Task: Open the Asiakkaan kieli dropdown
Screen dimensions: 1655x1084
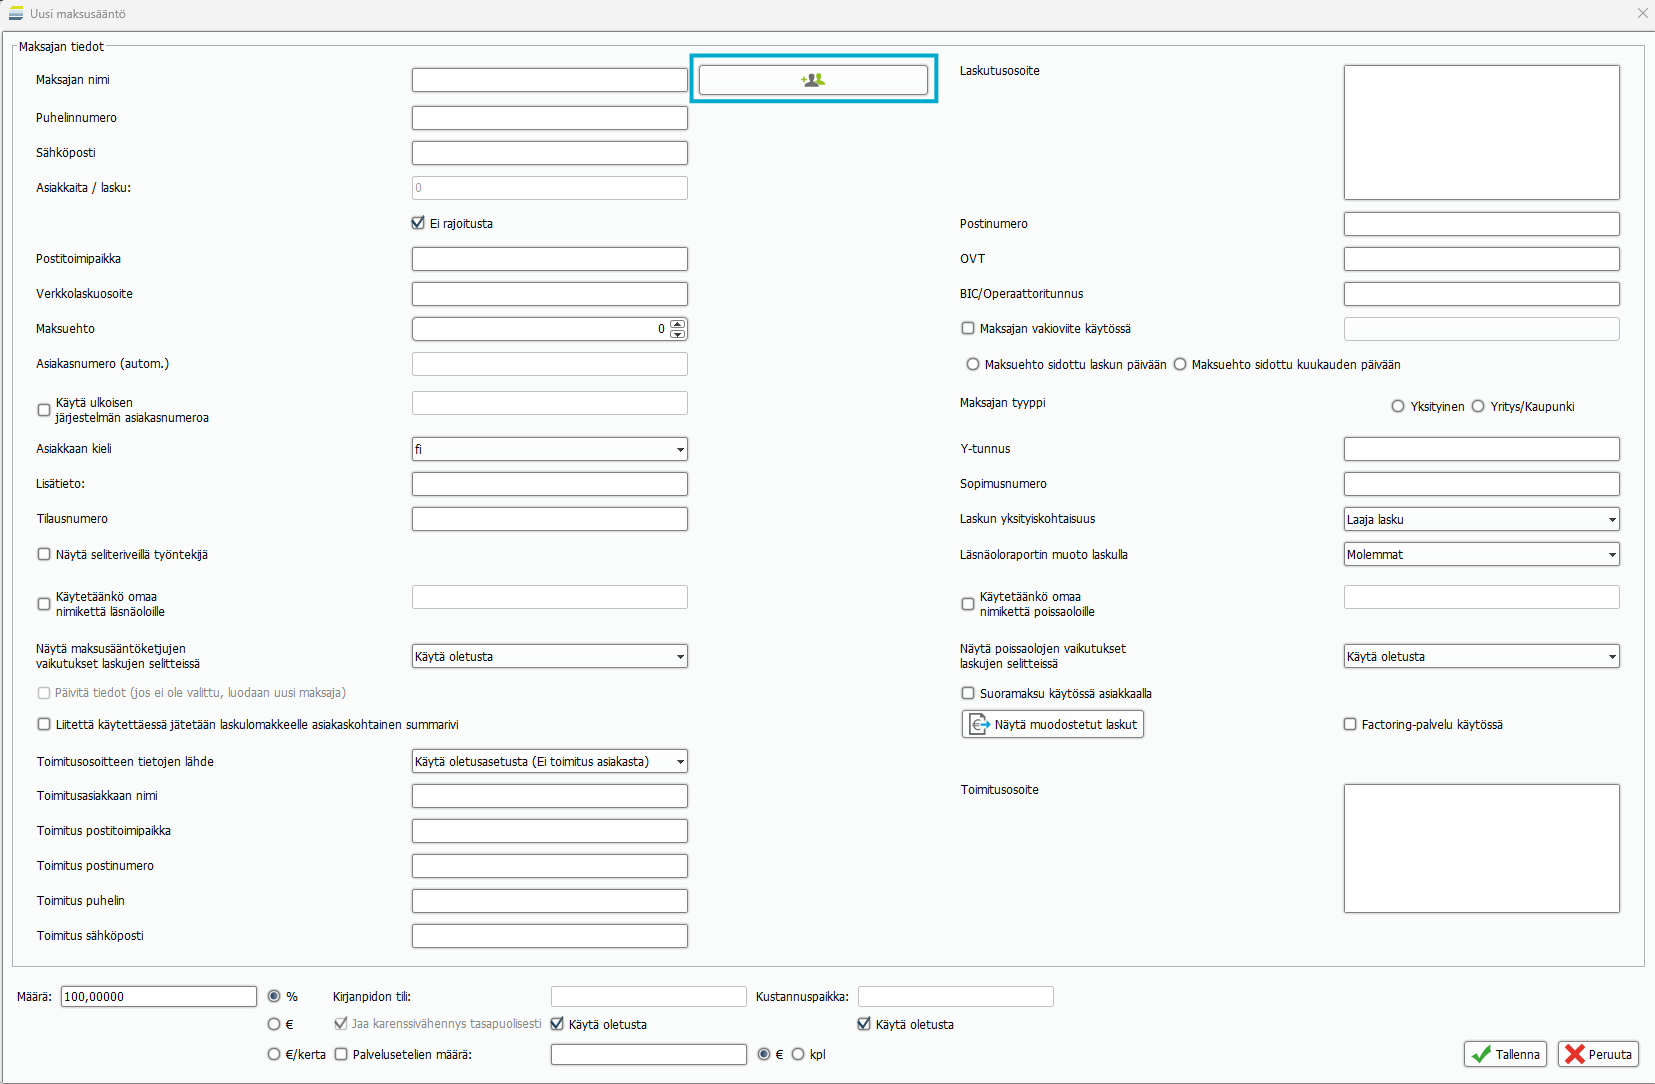Action: (x=550, y=449)
